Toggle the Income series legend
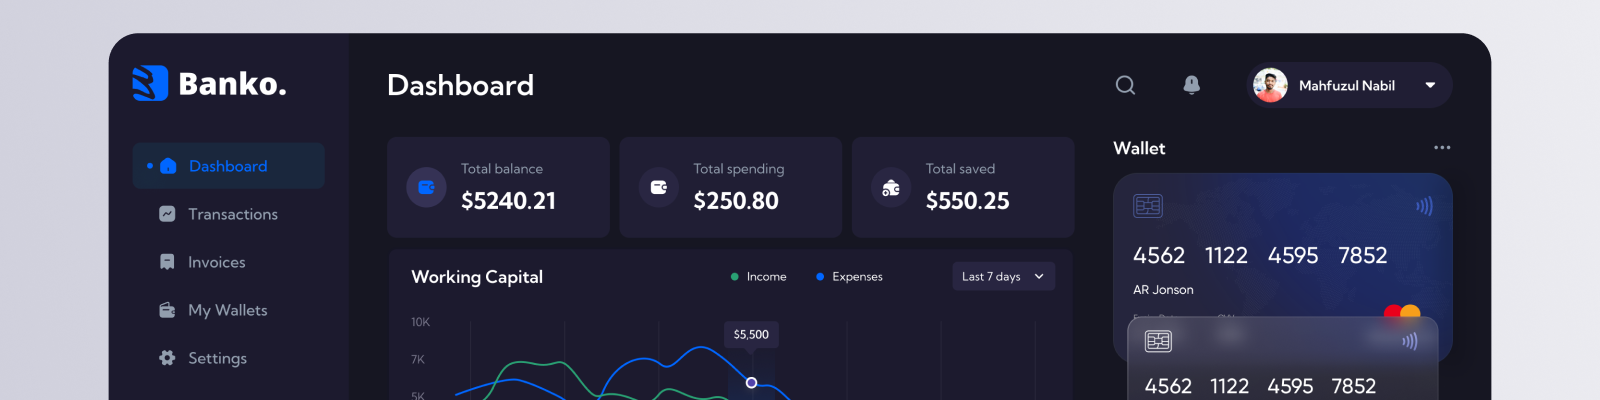 click(758, 277)
